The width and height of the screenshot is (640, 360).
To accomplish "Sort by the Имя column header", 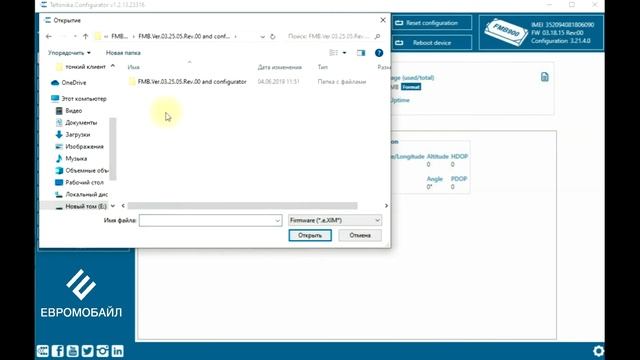I will pyautogui.click(x=133, y=67).
